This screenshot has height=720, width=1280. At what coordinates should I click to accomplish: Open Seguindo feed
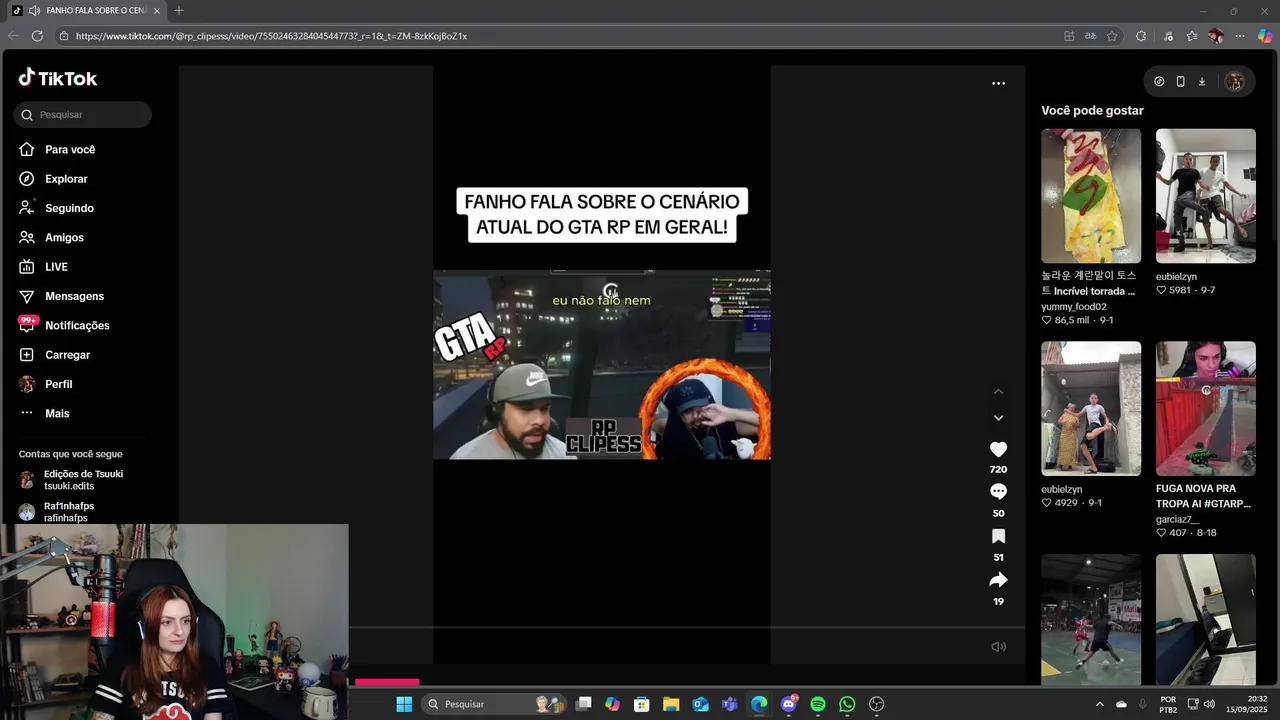pos(57,208)
